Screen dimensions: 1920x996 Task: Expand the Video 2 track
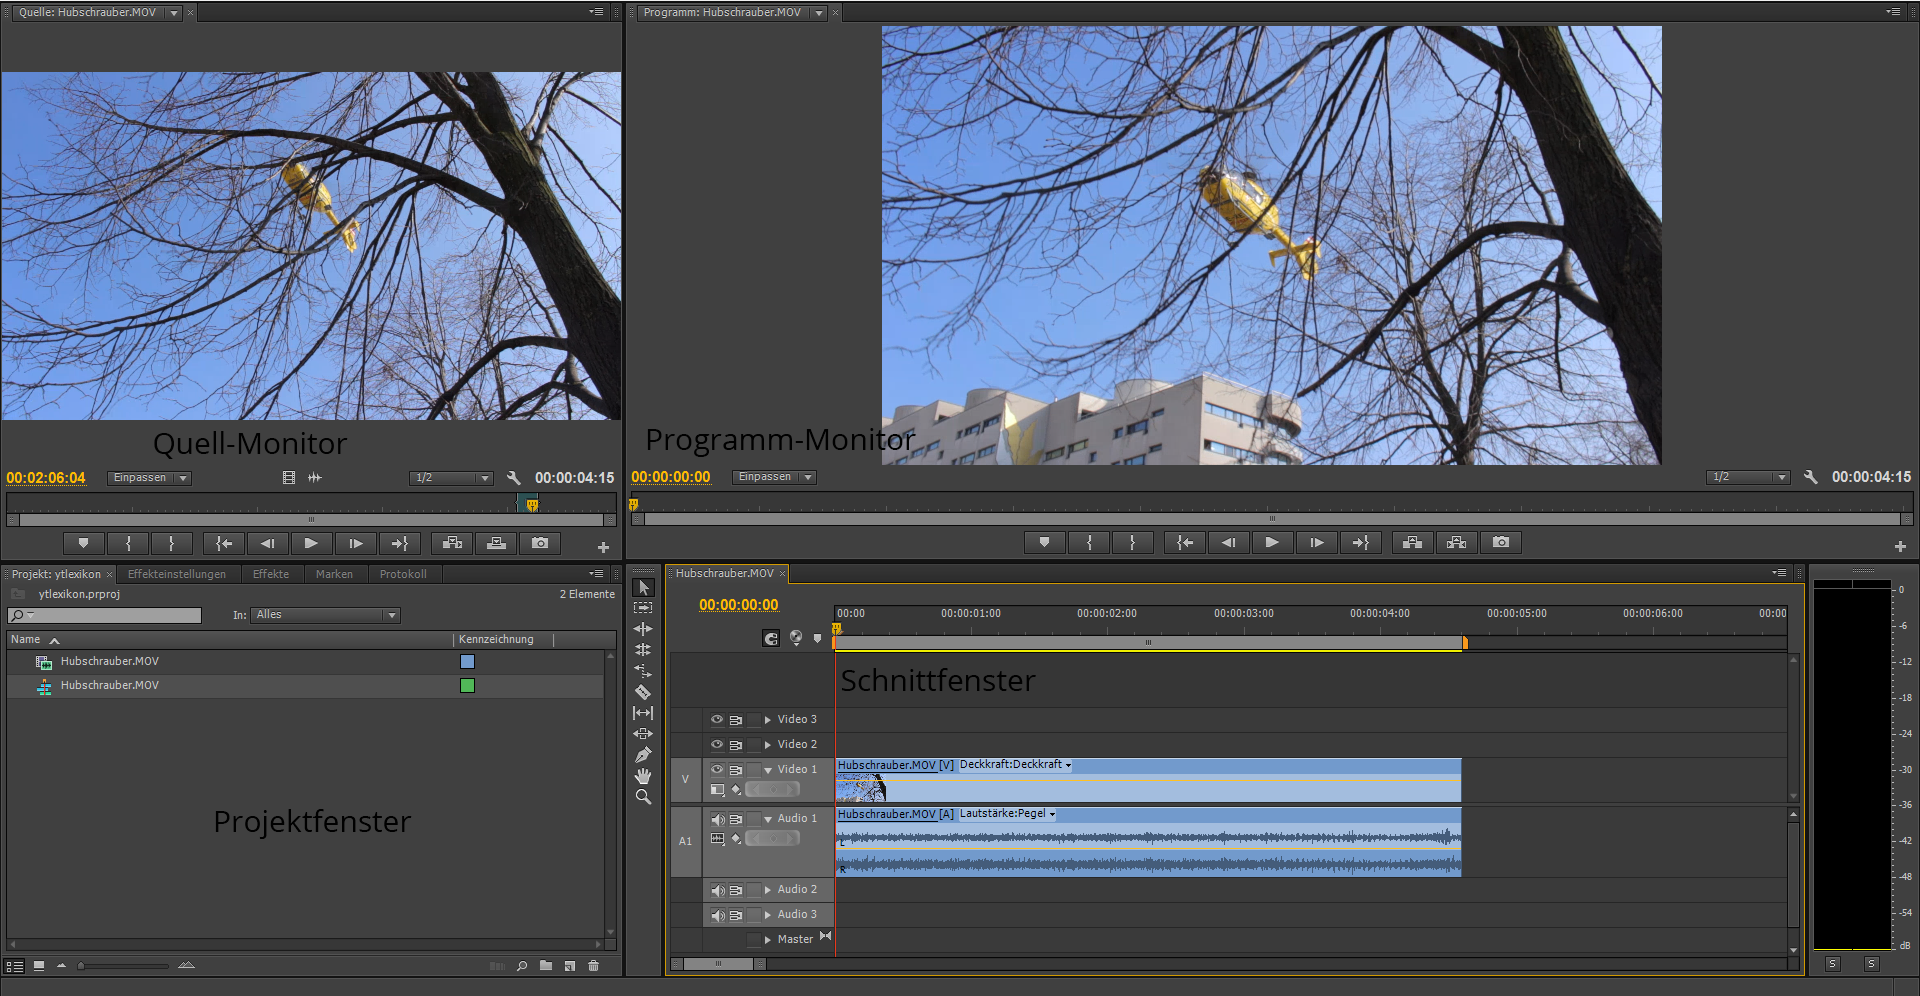pos(768,745)
